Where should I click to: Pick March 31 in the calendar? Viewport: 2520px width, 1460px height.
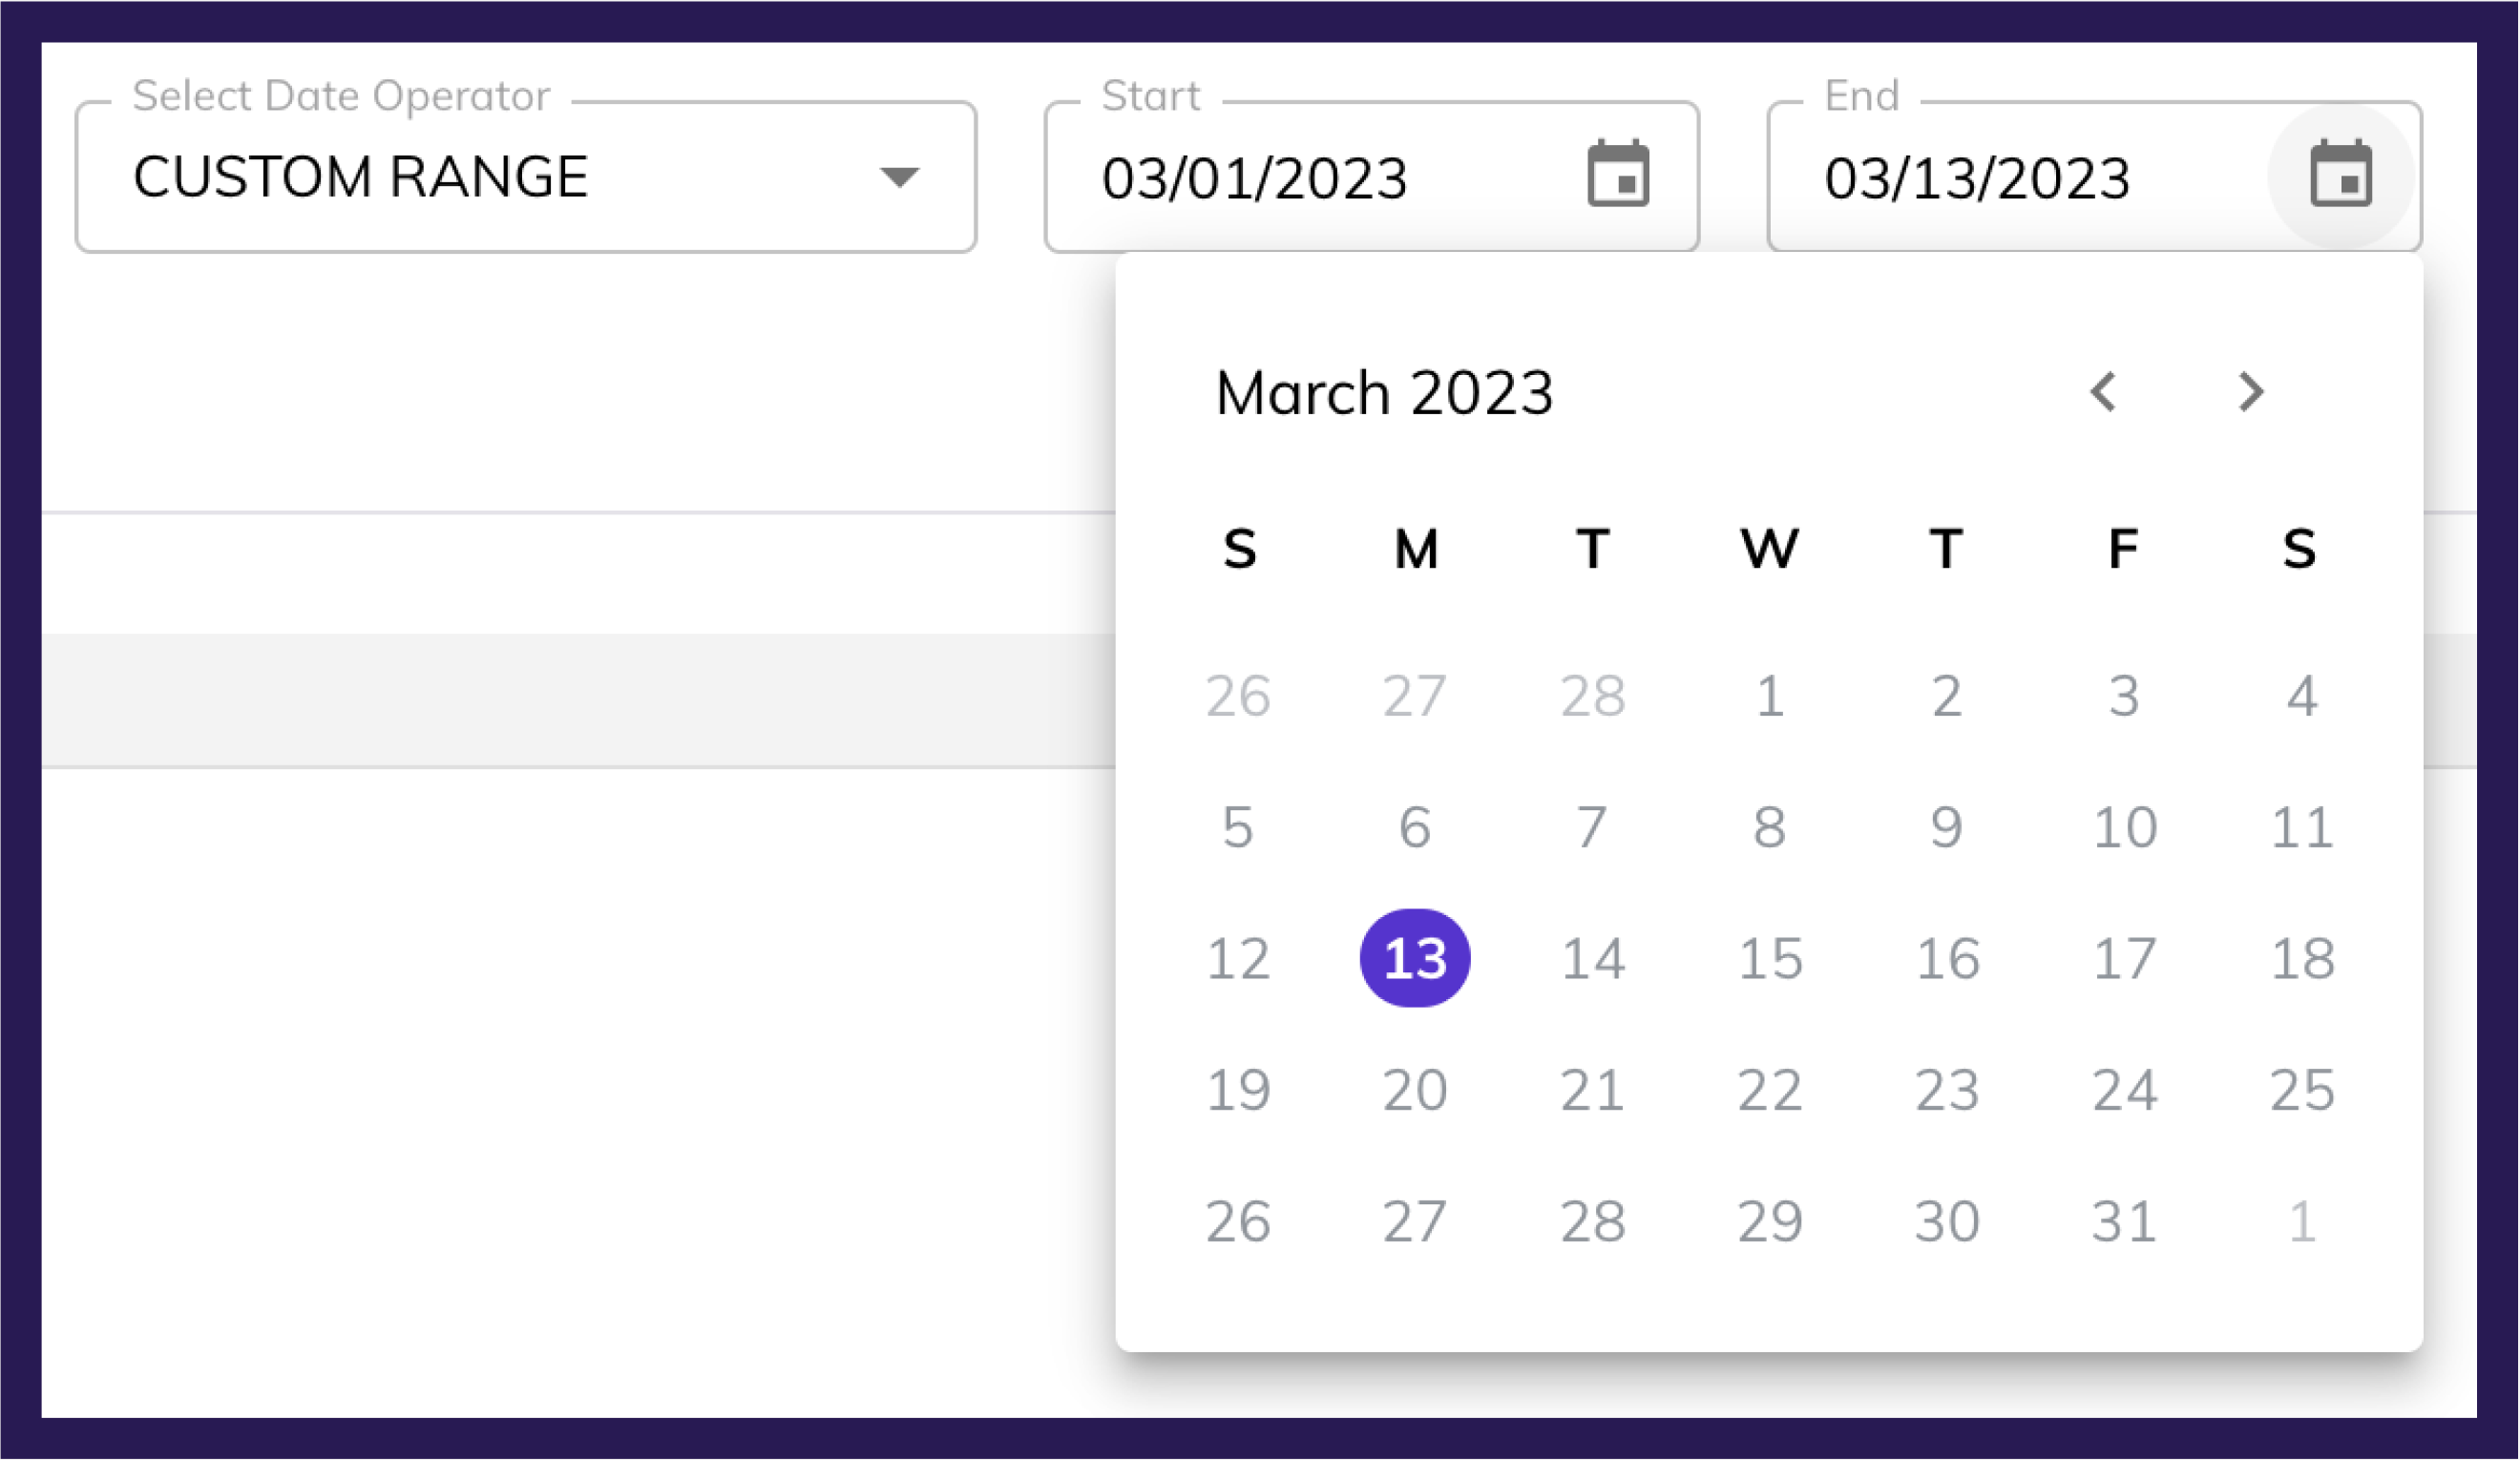click(2124, 1221)
